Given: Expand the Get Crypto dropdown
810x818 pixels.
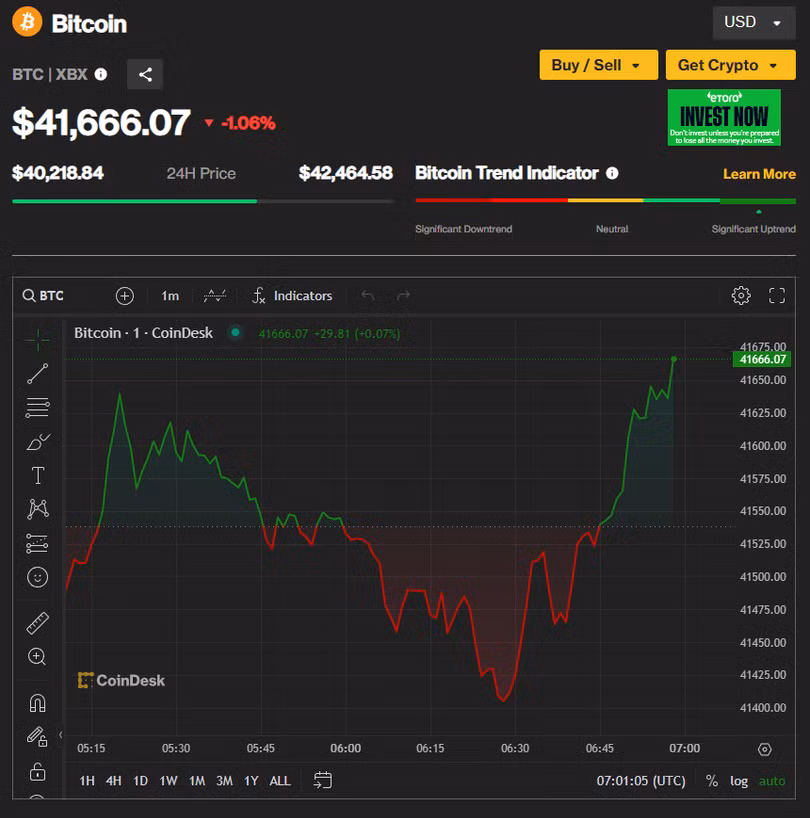Looking at the screenshot, I should click(x=730, y=65).
